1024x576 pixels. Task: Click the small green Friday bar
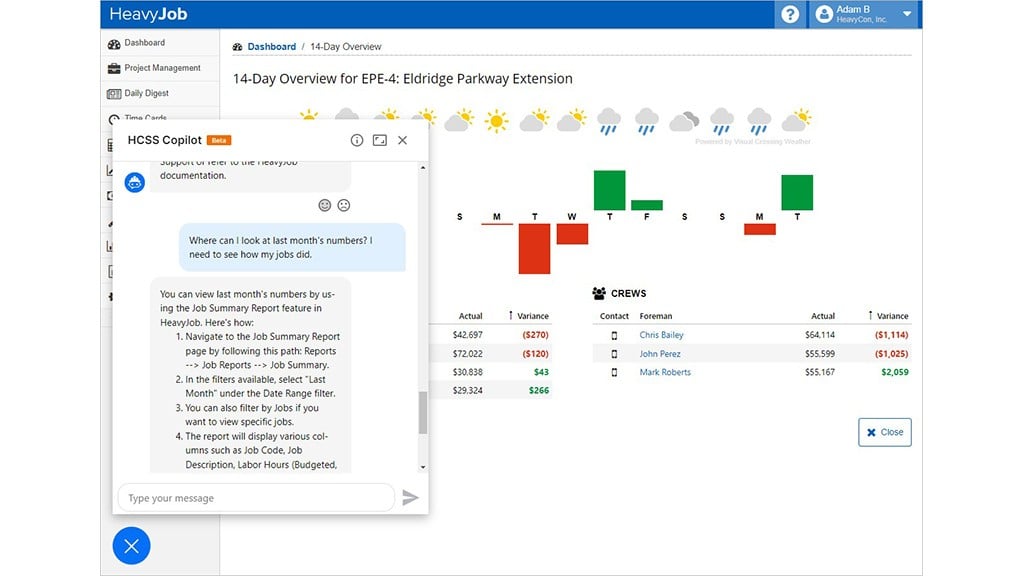(647, 205)
